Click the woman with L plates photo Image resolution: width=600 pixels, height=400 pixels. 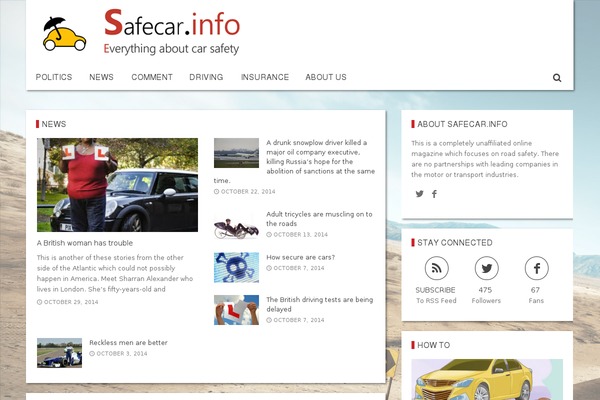pos(117,185)
